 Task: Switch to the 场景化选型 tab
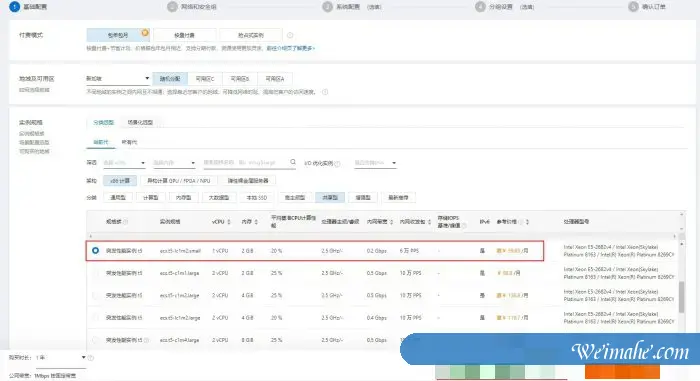[140, 122]
